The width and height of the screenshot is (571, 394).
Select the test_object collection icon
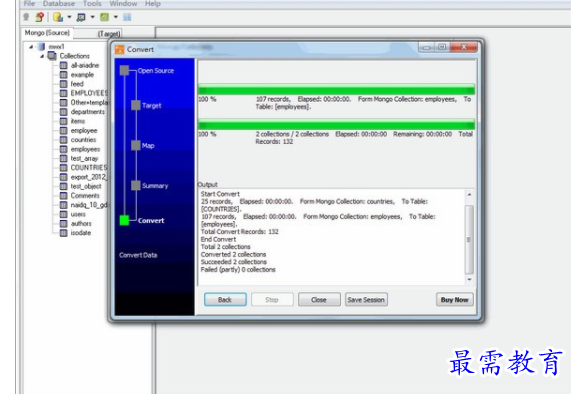(x=63, y=186)
